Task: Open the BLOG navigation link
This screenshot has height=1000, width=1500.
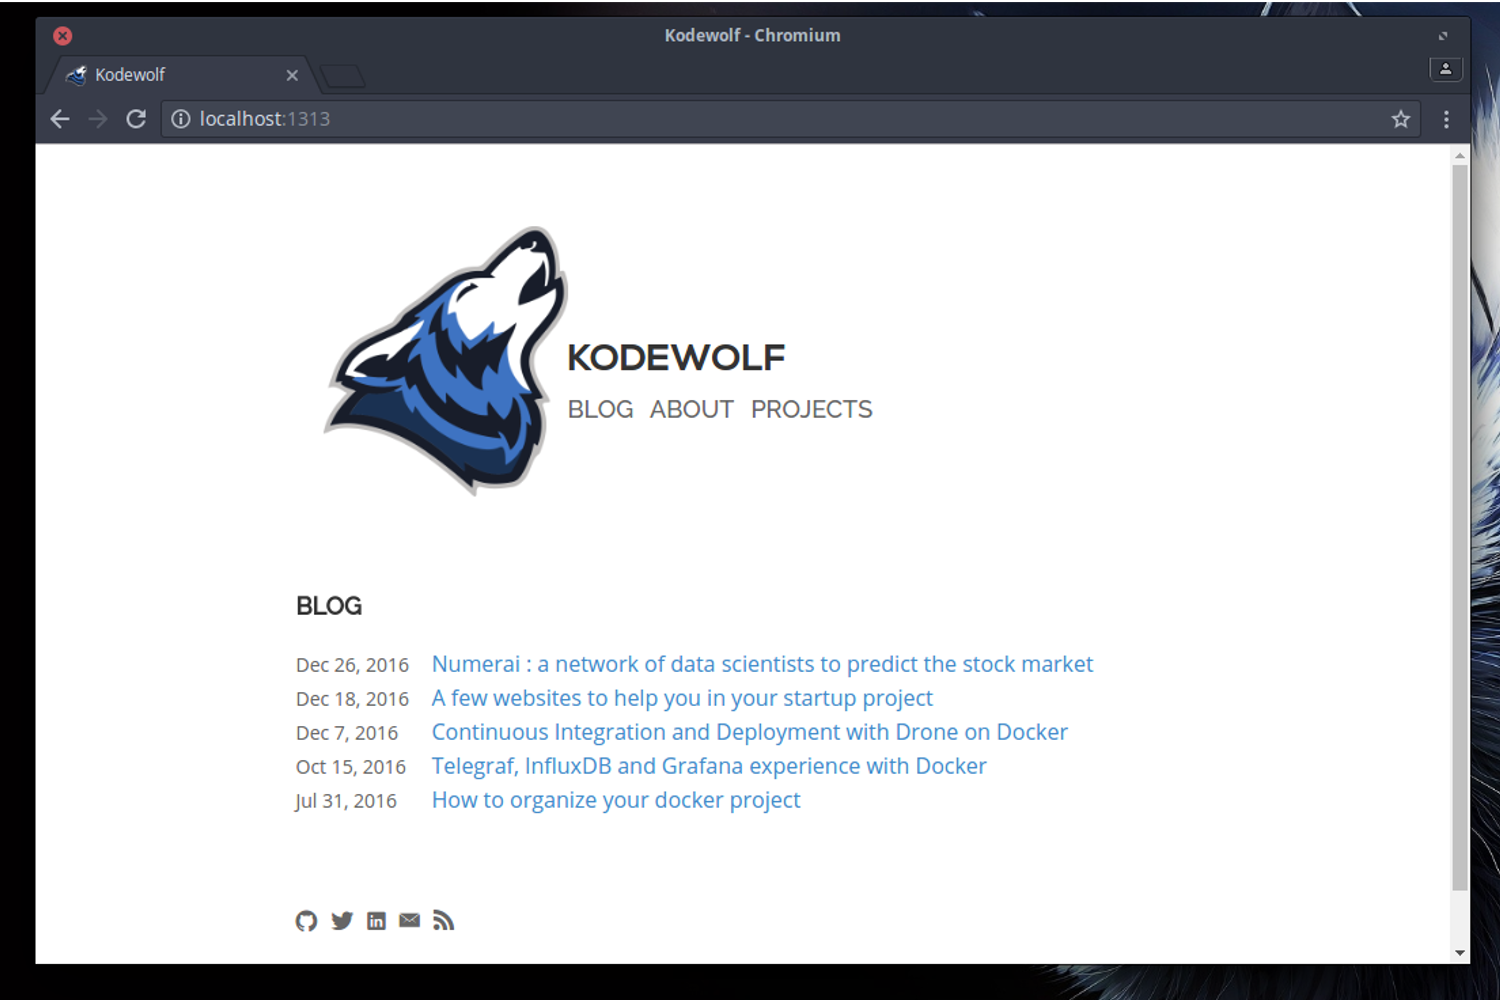Action: coord(600,410)
